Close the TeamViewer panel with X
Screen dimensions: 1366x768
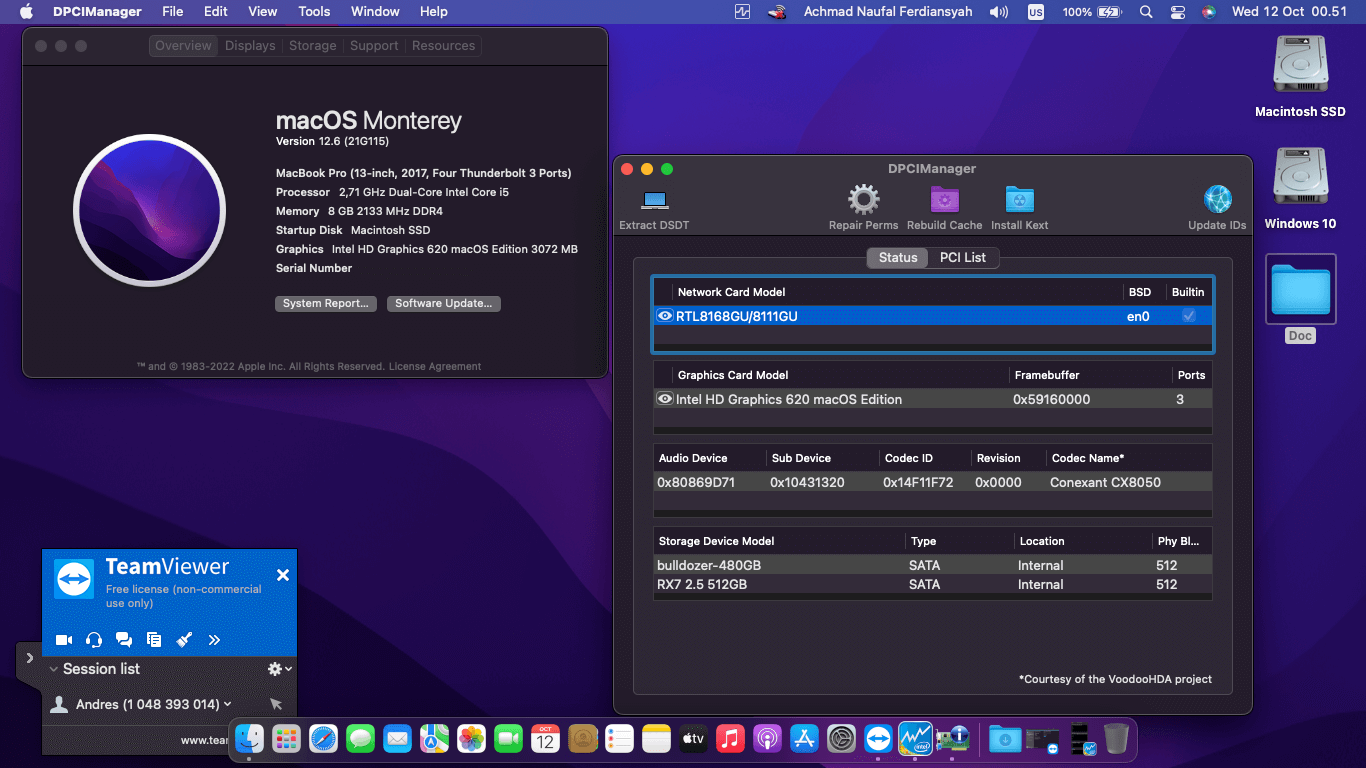283,575
